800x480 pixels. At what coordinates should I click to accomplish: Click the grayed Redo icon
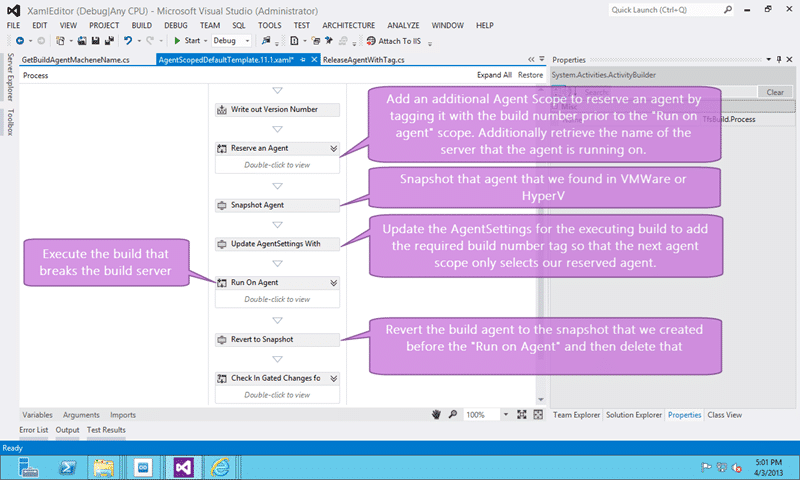point(150,41)
